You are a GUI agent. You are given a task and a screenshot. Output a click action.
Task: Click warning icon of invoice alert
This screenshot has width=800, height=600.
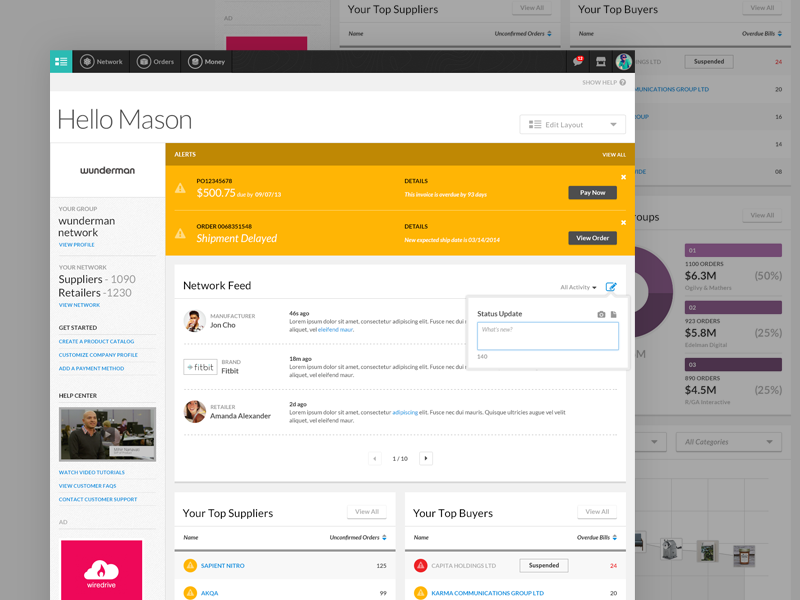tap(180, 188)
